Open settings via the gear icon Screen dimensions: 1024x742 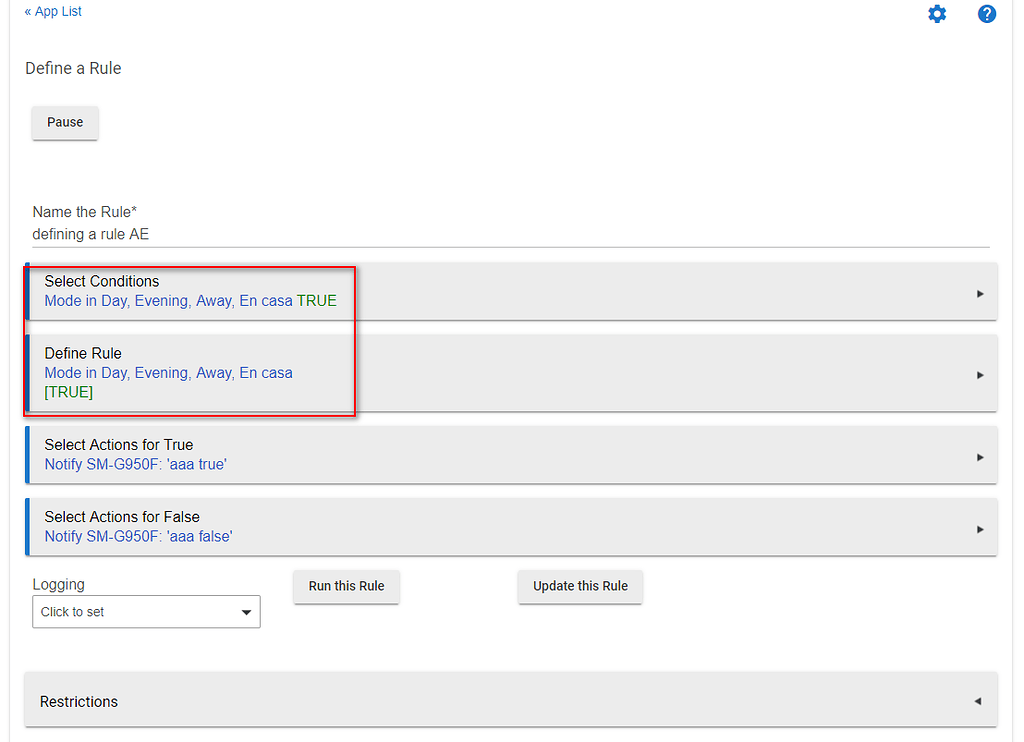(936, 14)
